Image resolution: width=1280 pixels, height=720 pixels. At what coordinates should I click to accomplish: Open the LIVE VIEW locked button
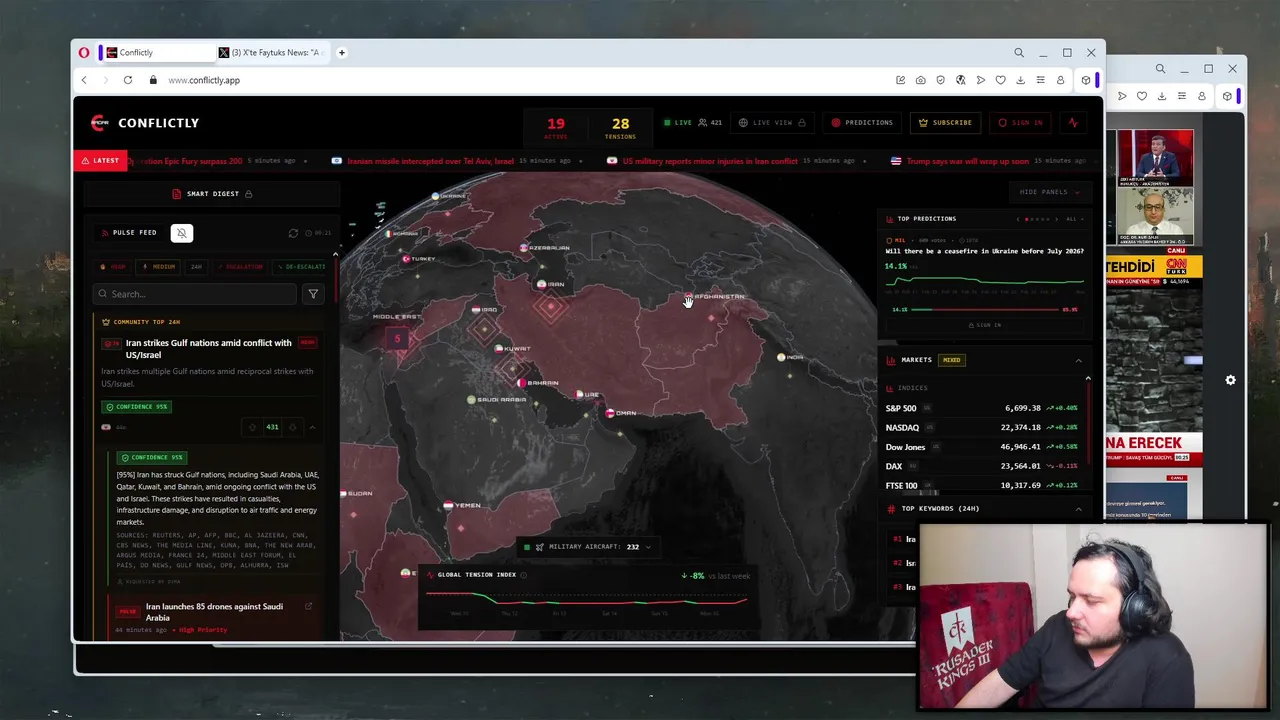772,123
